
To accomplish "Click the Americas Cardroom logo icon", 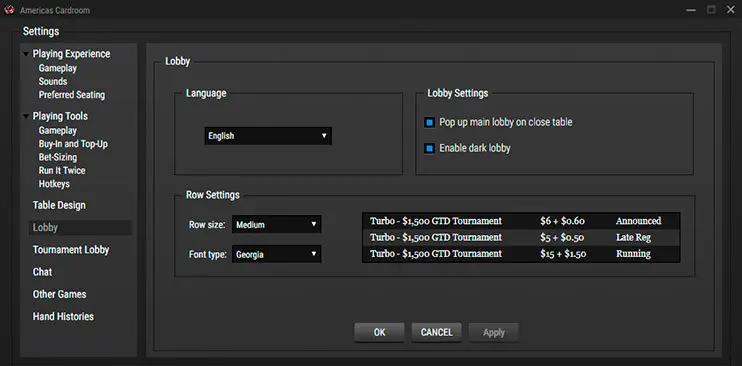I will tap(9, 10).
